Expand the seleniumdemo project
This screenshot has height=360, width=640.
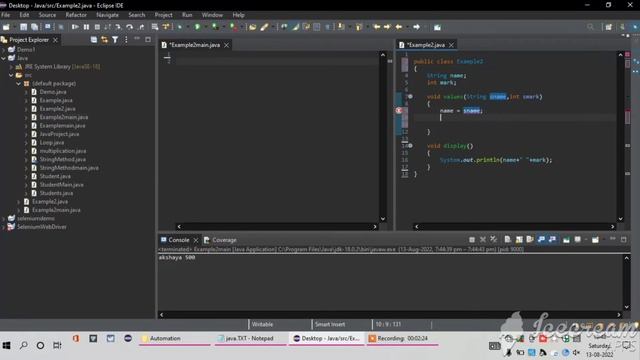[x=4, y=219]
